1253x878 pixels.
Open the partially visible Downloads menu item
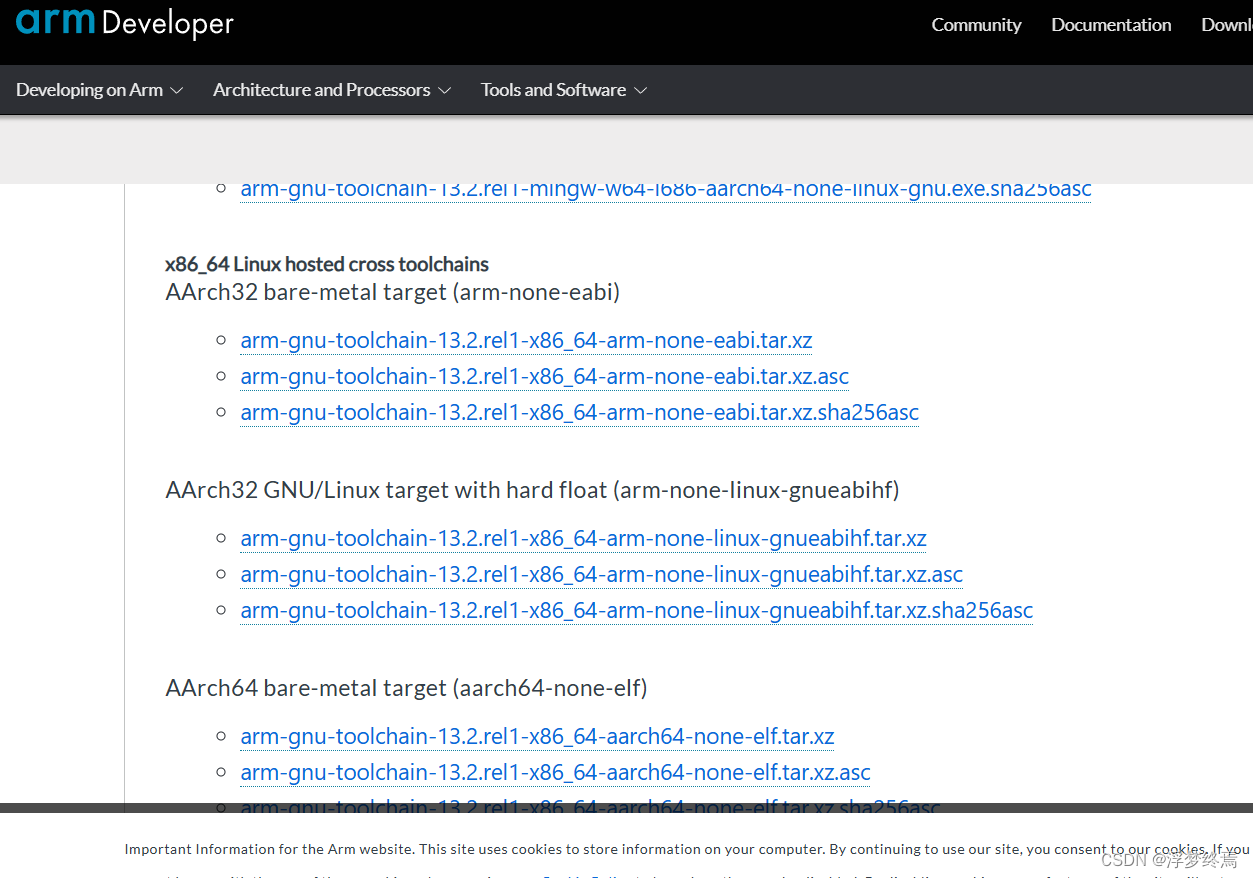click(x=1227, y=25)
